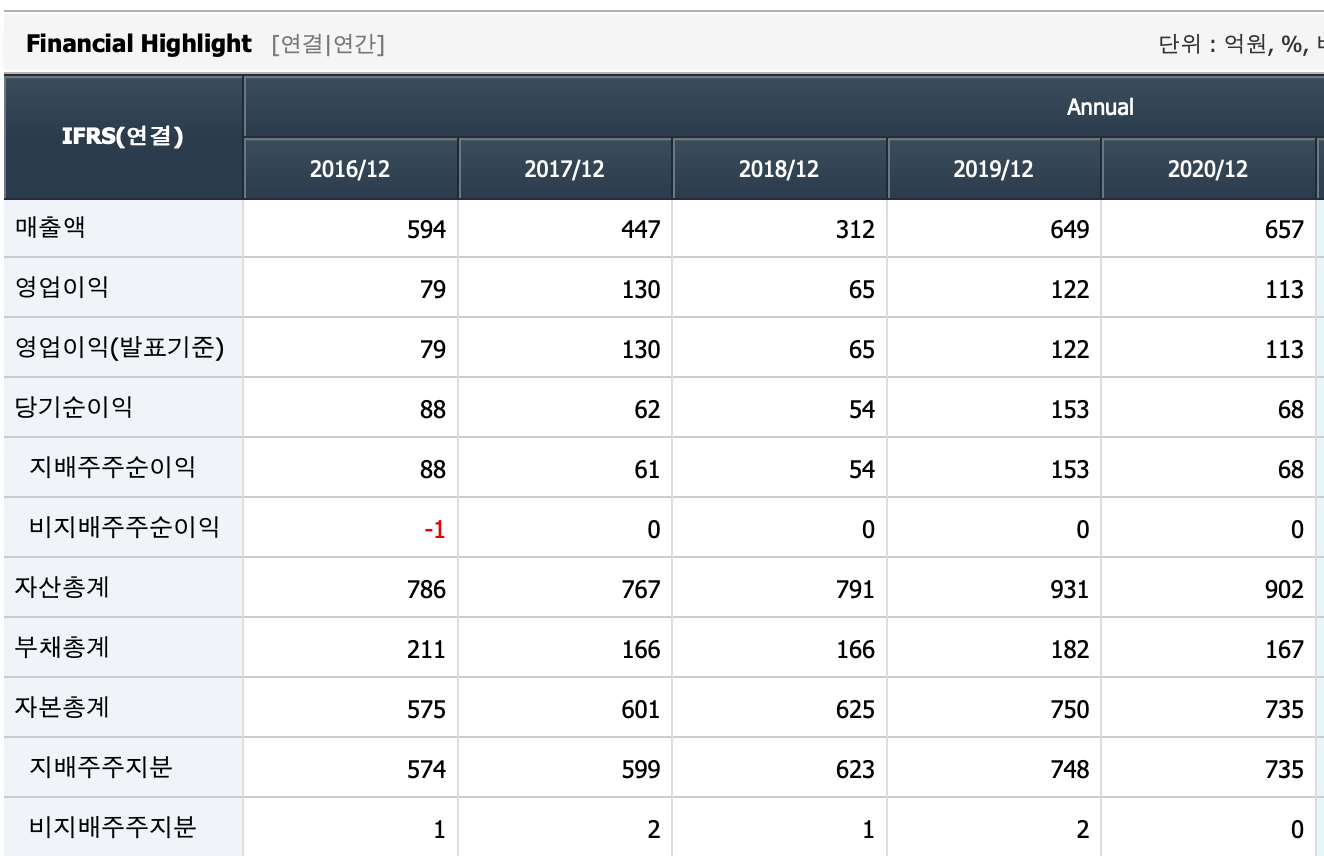Click 자산총계 value 931 for 2019/12
The image size is (1324, 856).
(x=1069, y=590)
